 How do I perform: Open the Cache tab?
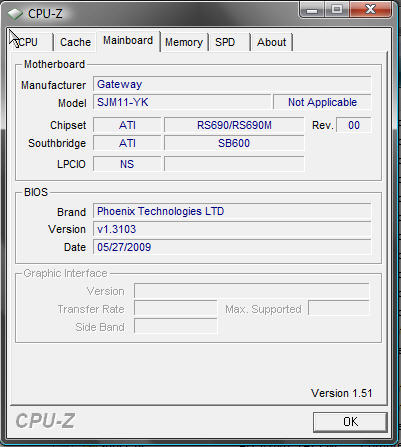[75, 42]
